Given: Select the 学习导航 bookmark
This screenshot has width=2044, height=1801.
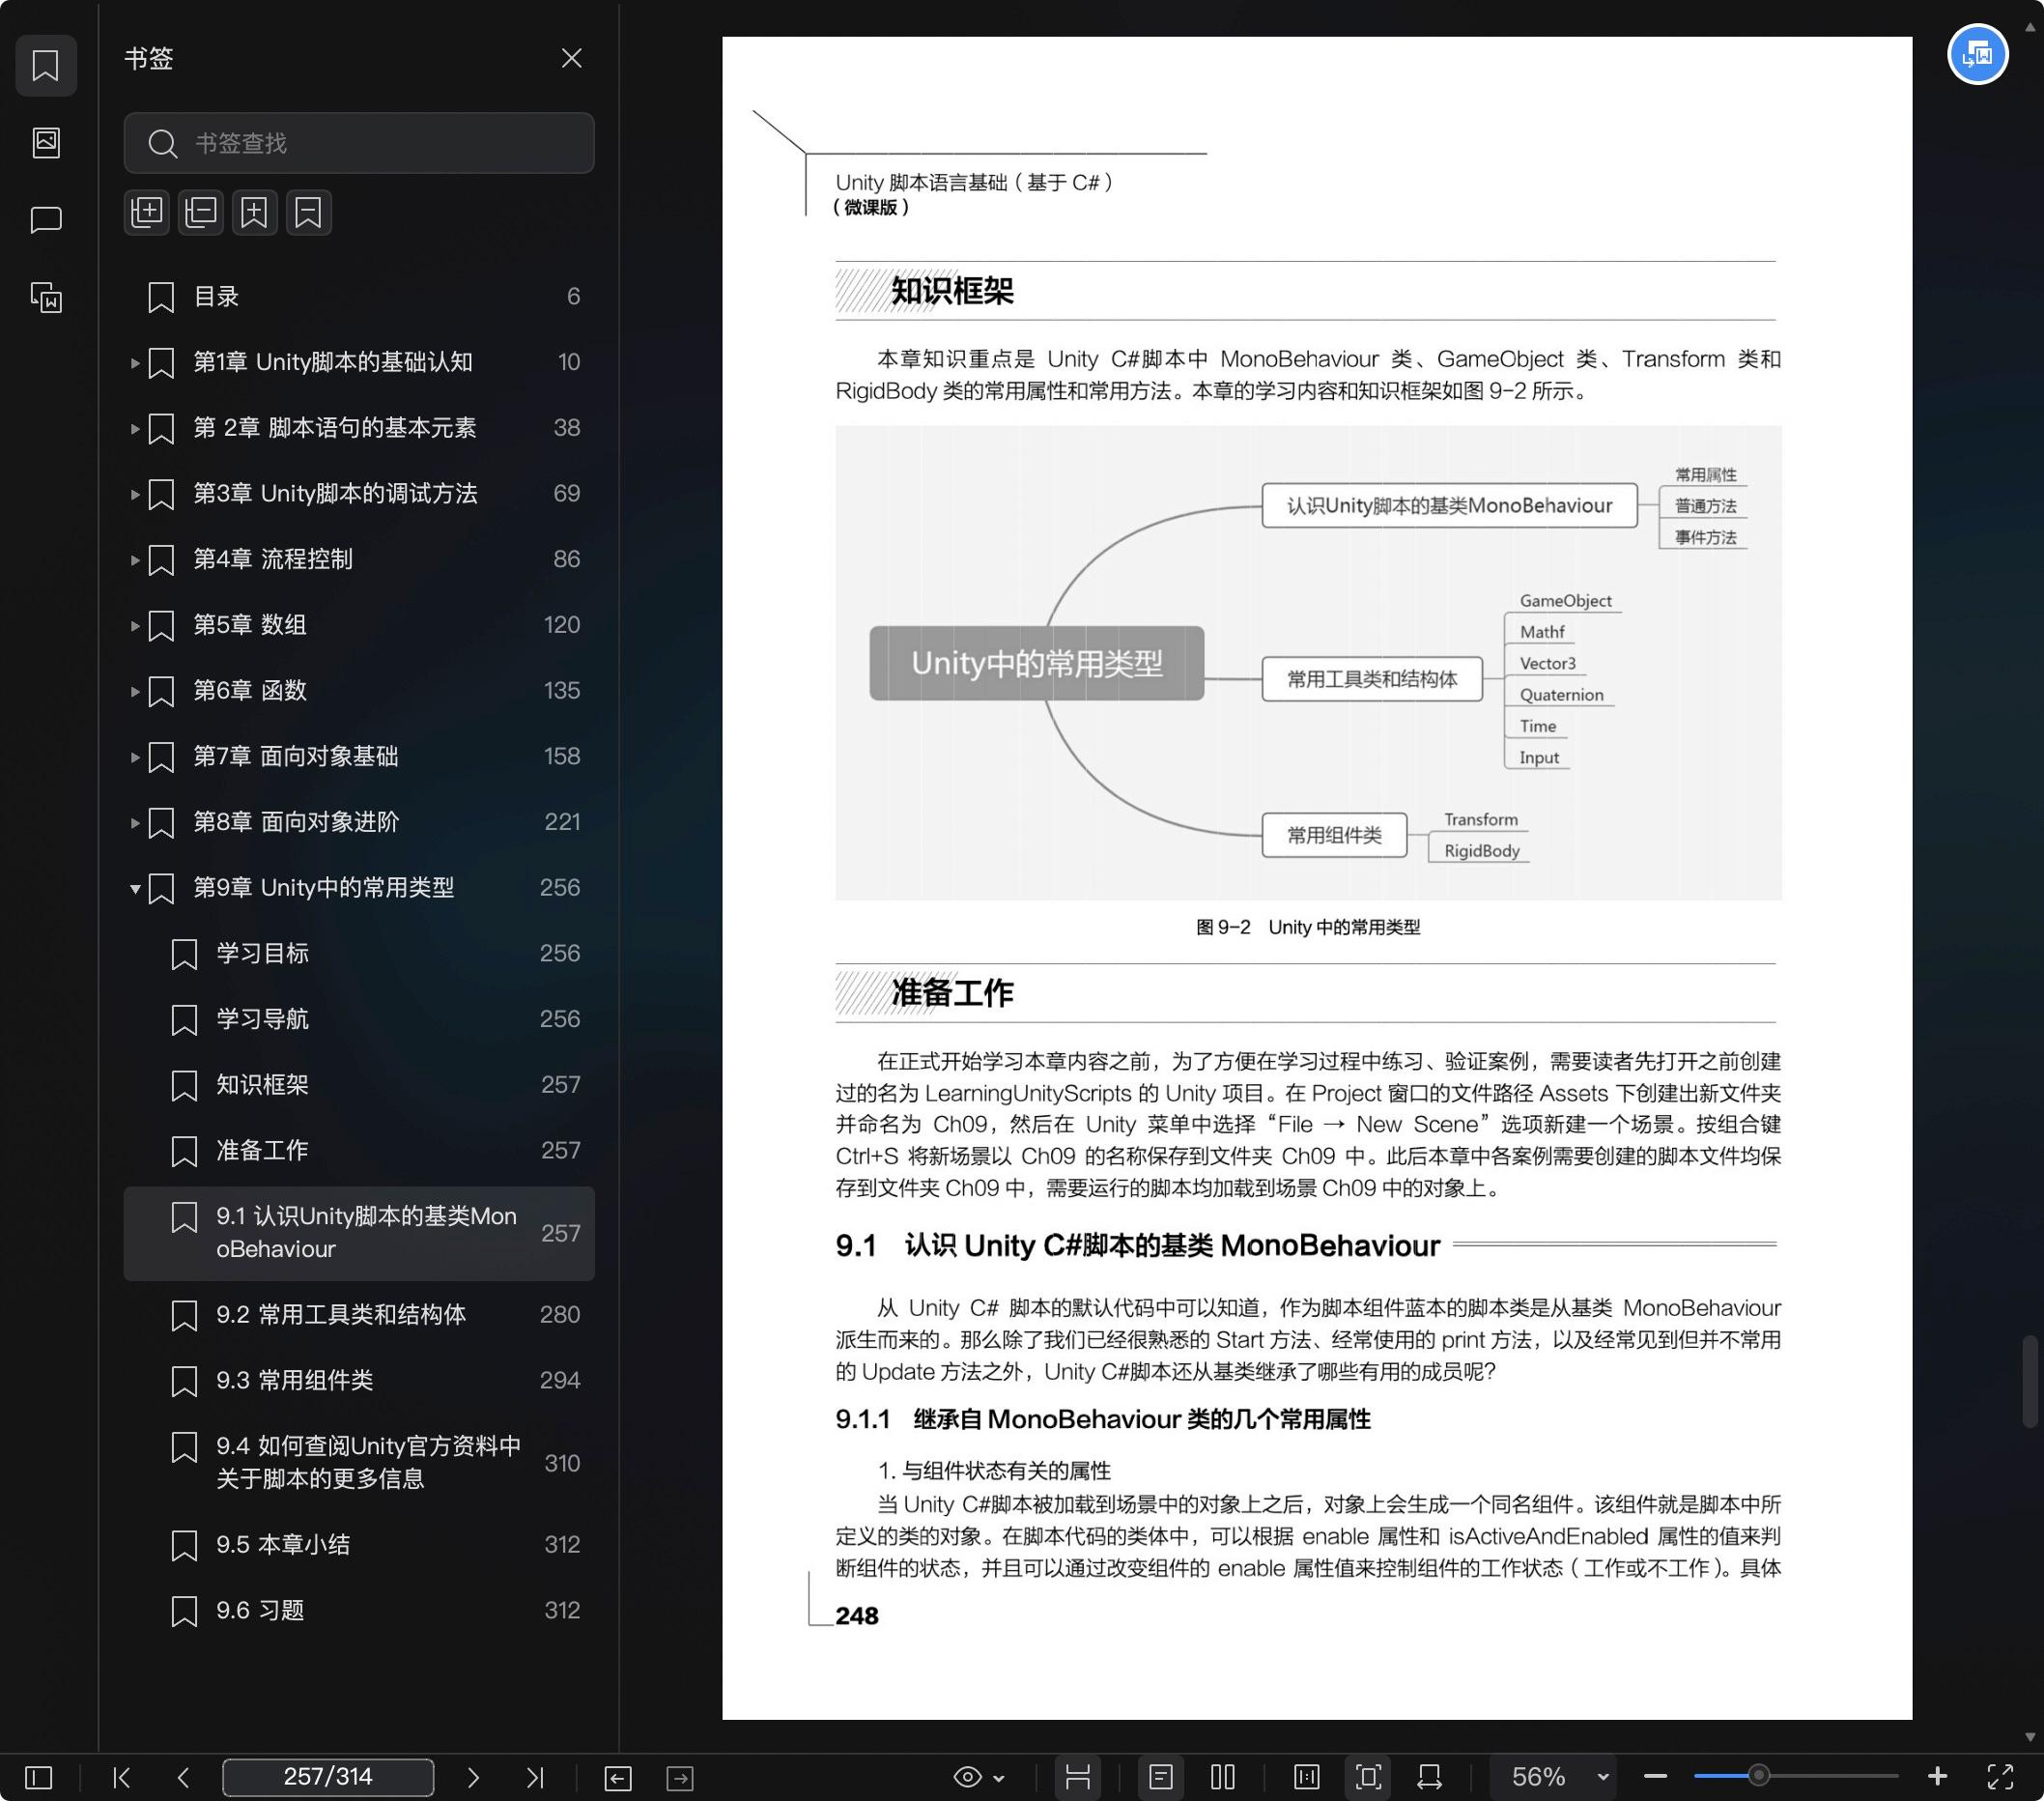Looking at the screenshot, I should (359, 1019).
